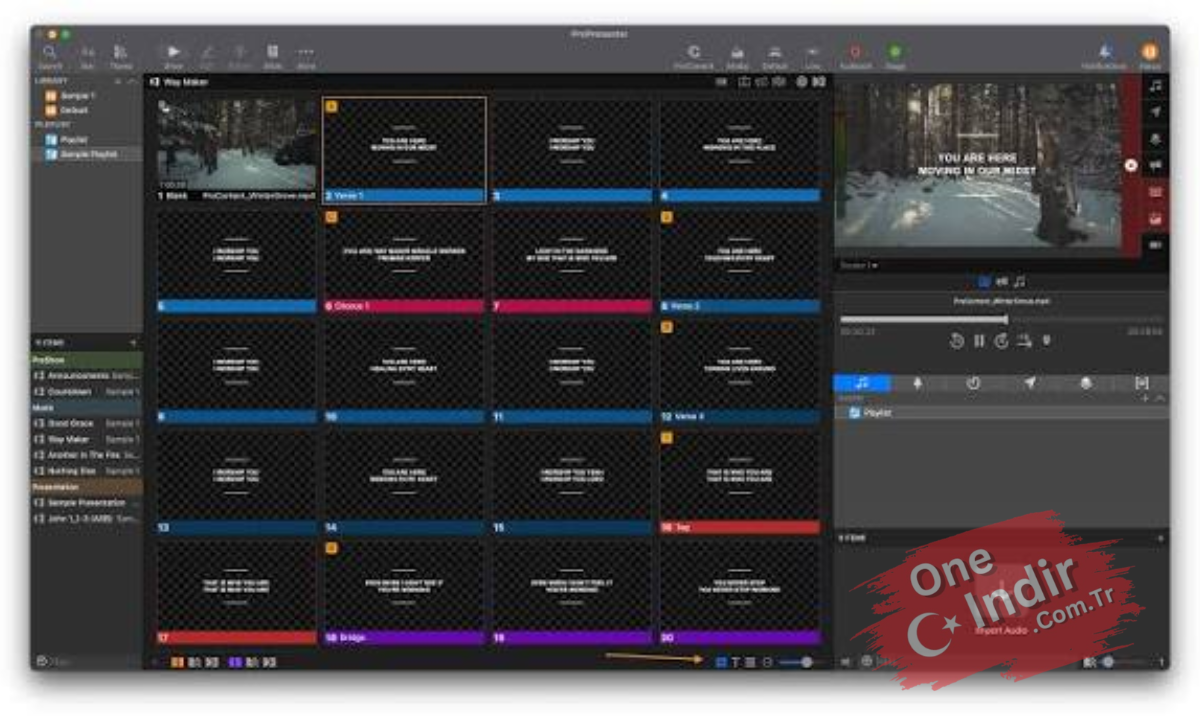Skip the video back using the rewind button
Viewport: 1200px width, 720px height.
coord(956,341)
